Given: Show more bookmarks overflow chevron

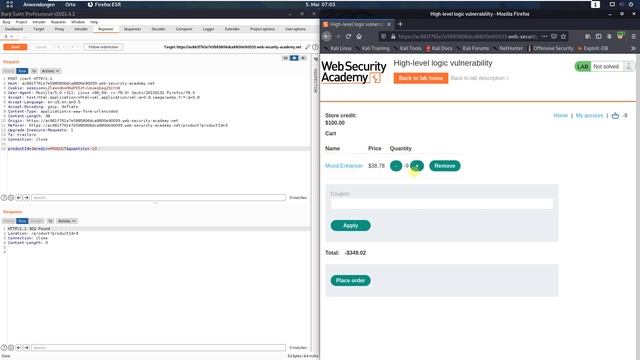Looking at the screenshot, I should [633, 48].
